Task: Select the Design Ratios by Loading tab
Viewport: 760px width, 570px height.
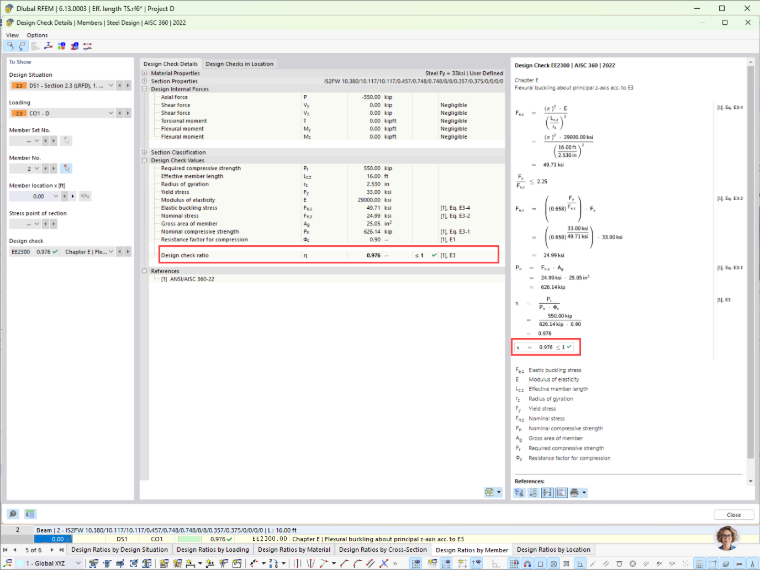Action: 213,550
